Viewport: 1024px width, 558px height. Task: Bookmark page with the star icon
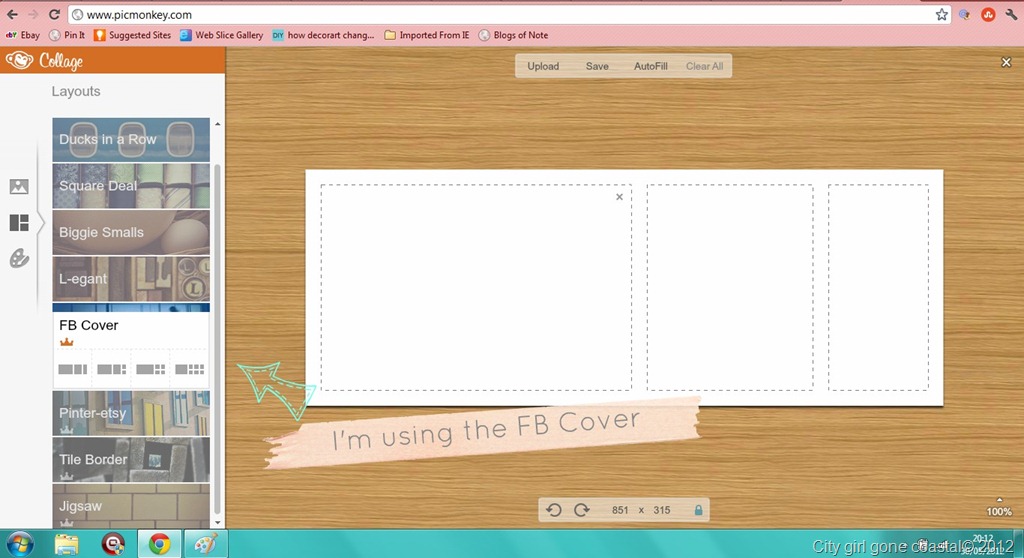tap(941, 14)
